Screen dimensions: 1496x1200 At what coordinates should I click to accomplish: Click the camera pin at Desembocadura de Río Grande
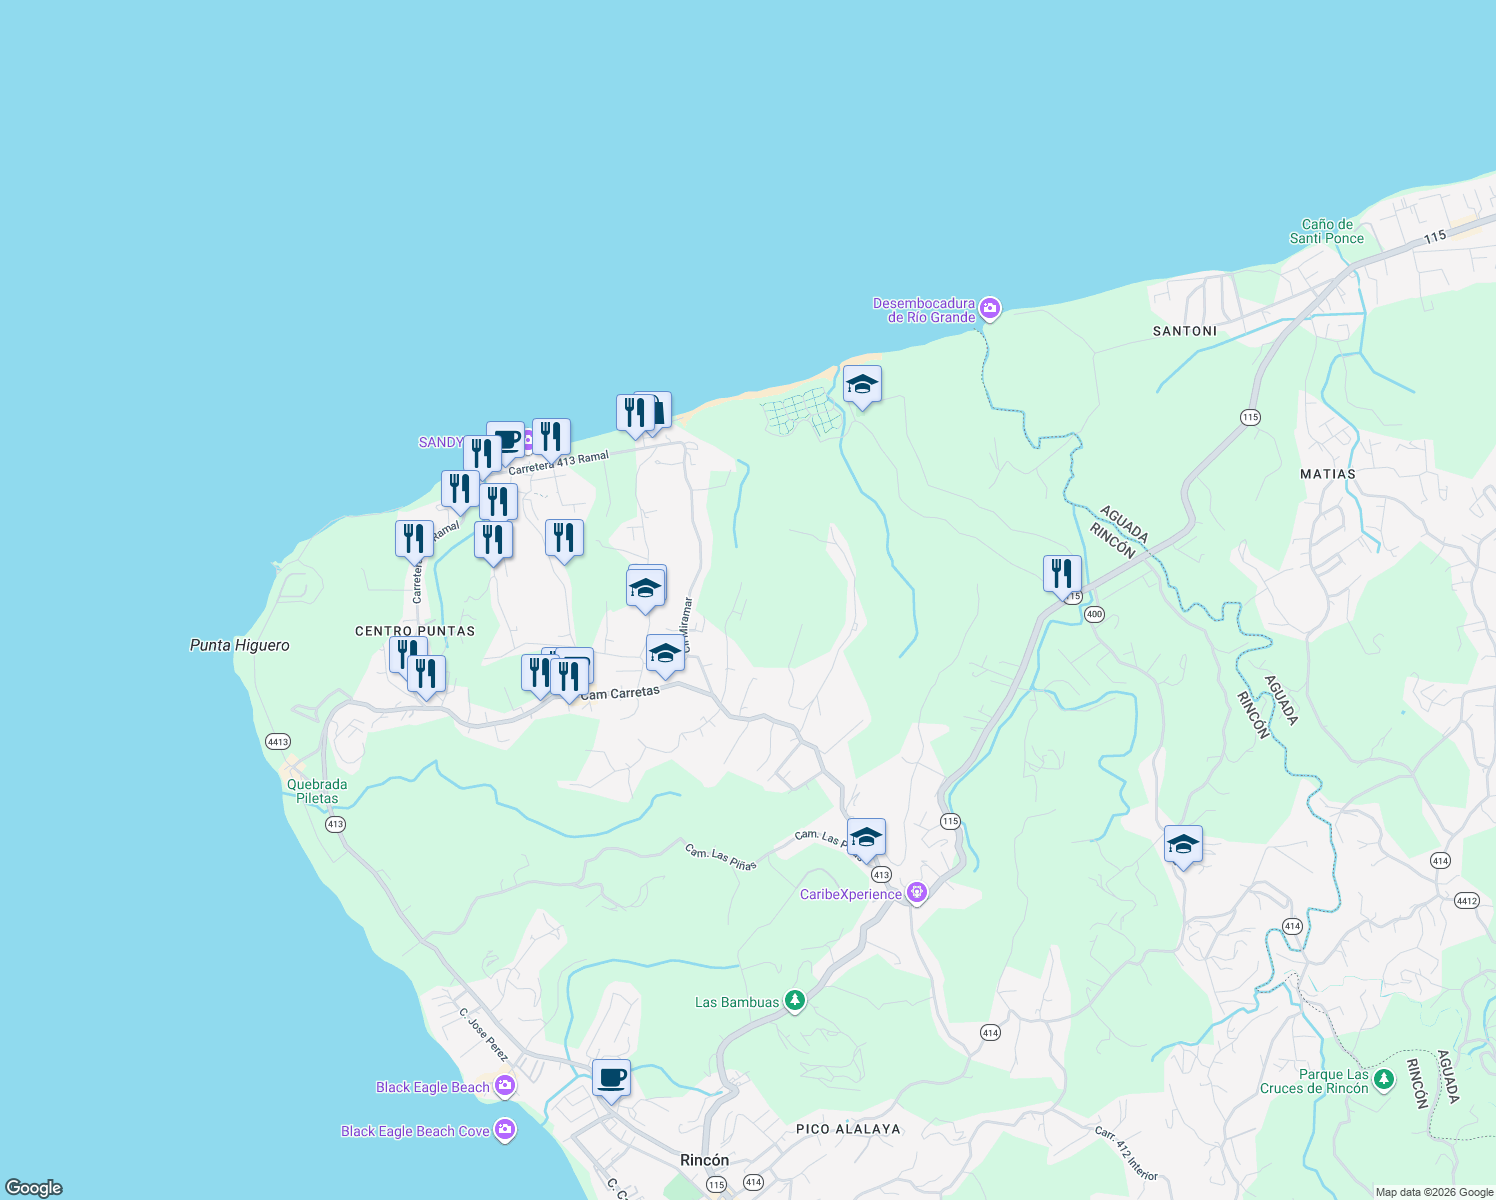click(x=990, y=309)
